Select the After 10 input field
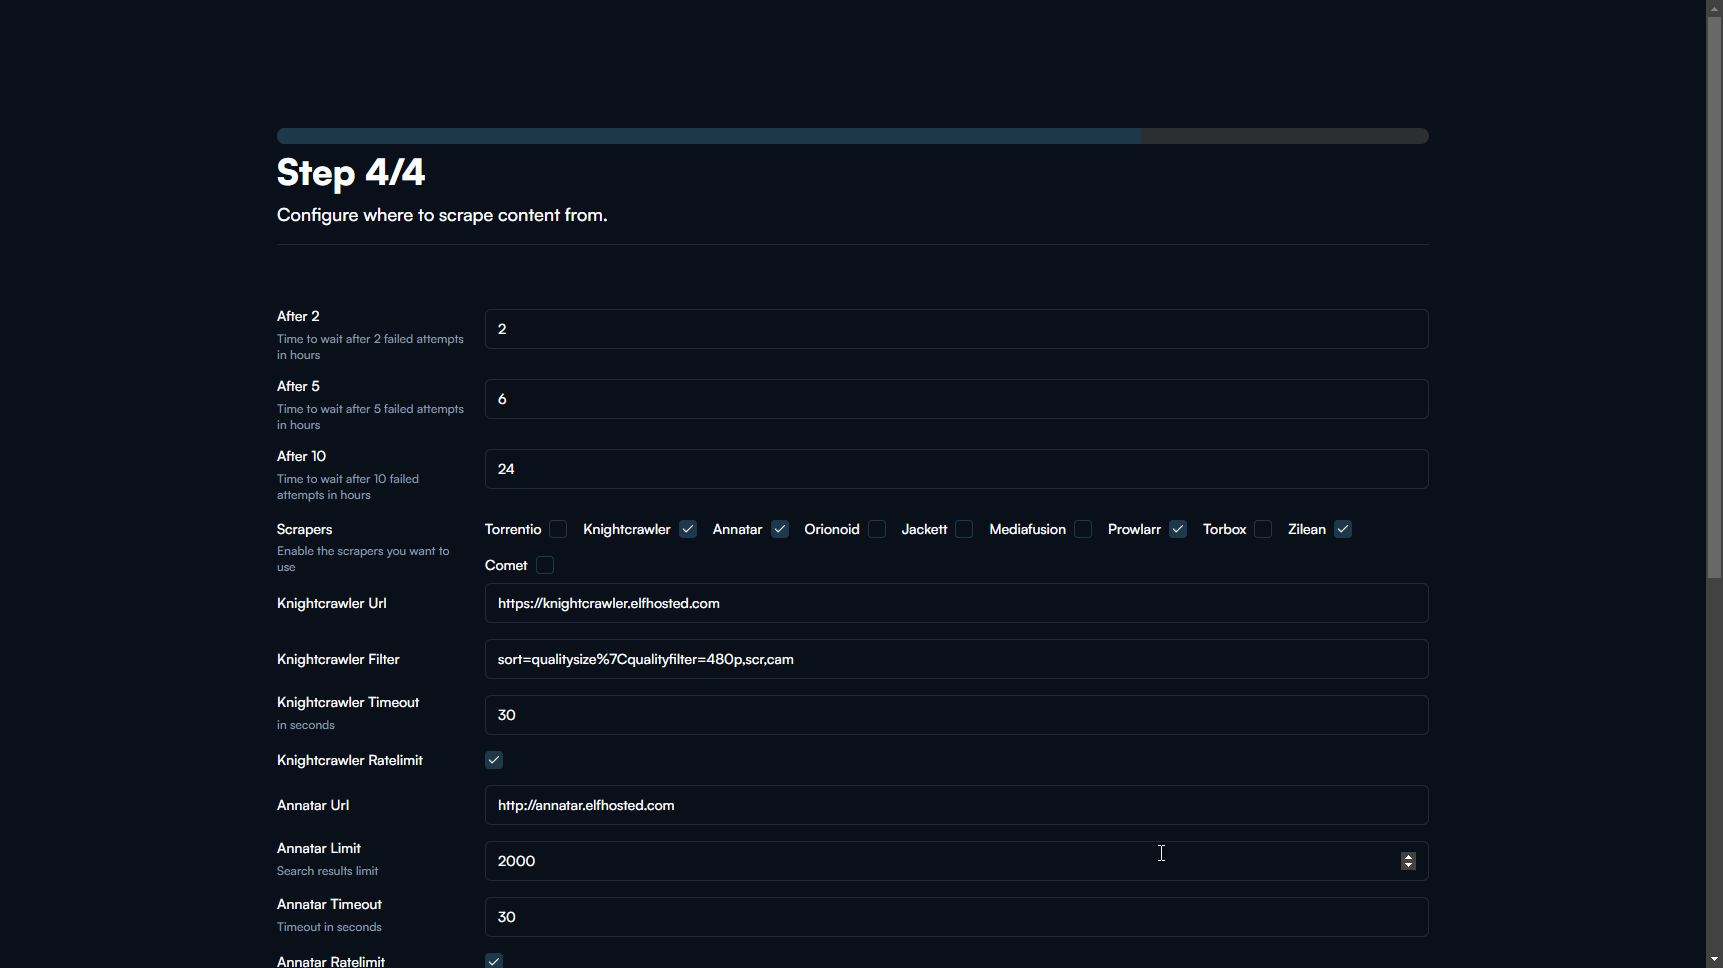This screenshot has height=968, width=1723. pyautogui.click(x=956, y=469)
